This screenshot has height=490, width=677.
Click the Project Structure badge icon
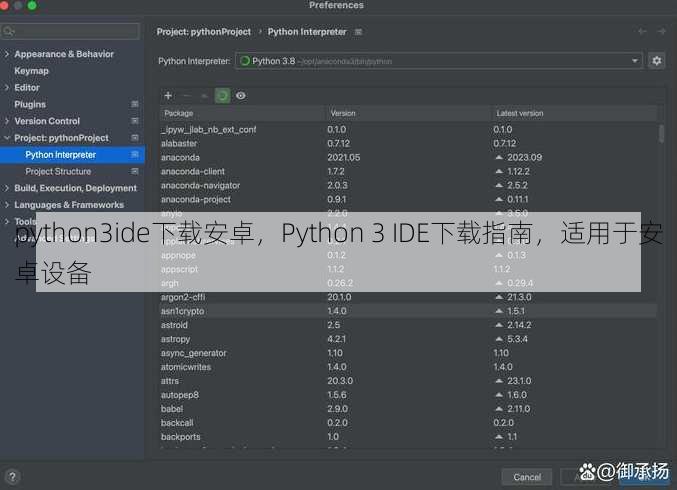coord(135,171)
